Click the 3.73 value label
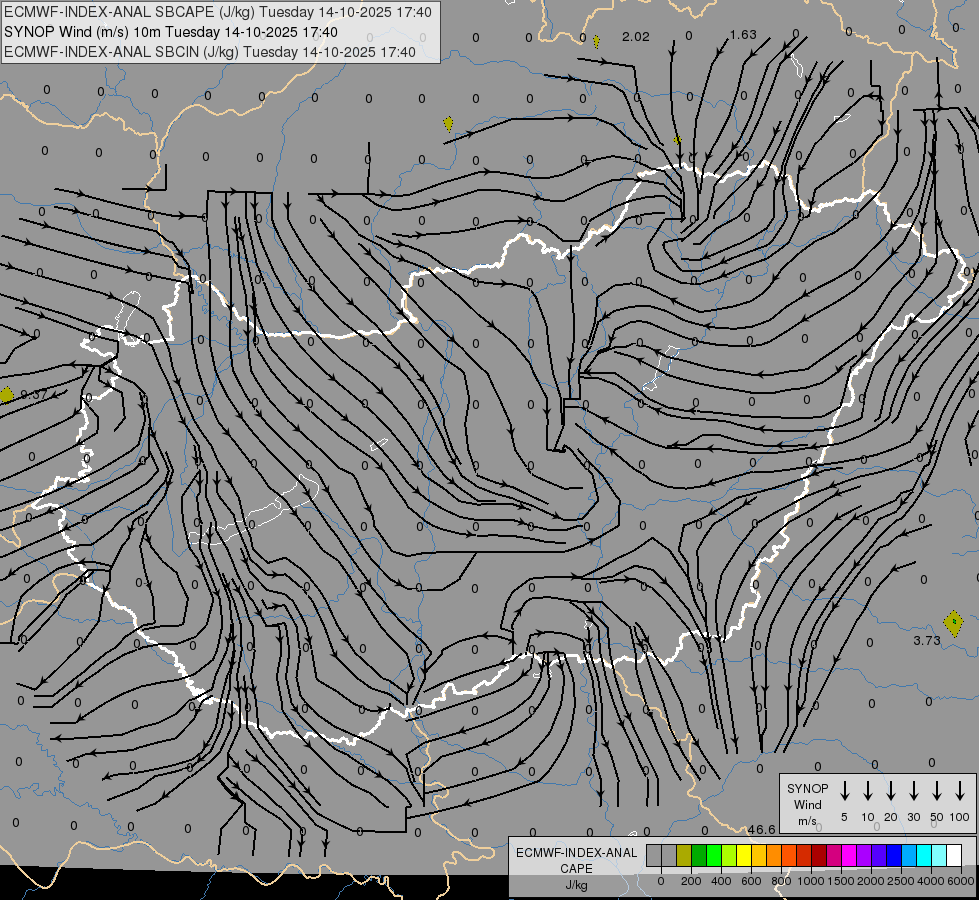 927,640
